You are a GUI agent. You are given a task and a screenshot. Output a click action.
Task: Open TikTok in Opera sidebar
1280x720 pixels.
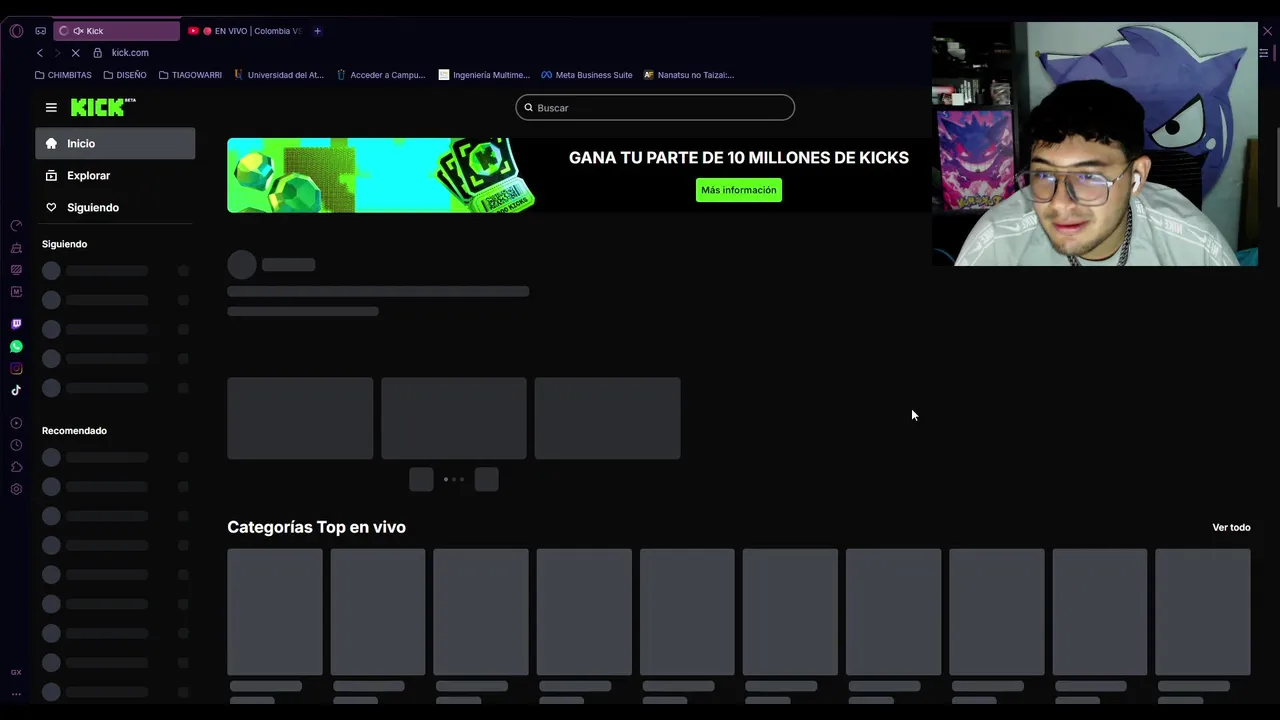click(x=16, y=390)
